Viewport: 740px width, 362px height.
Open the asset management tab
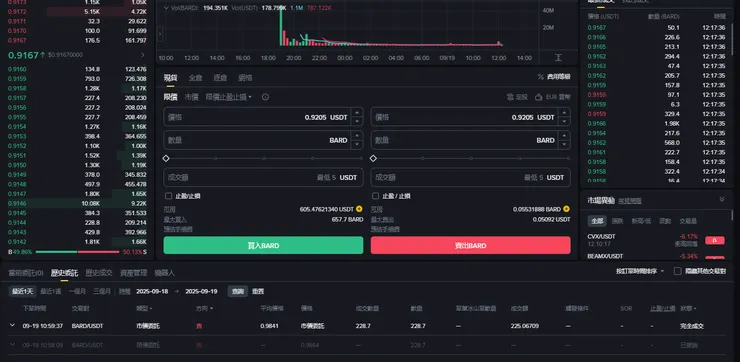134,273
